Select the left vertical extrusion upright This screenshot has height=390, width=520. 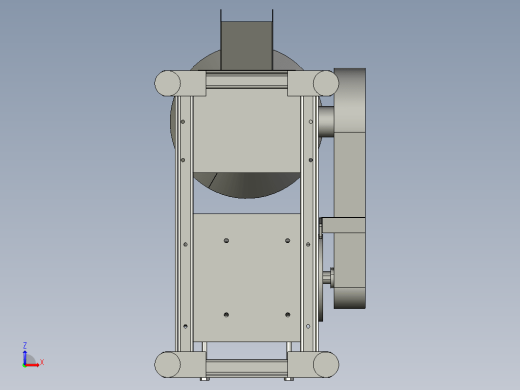[184, 224]
